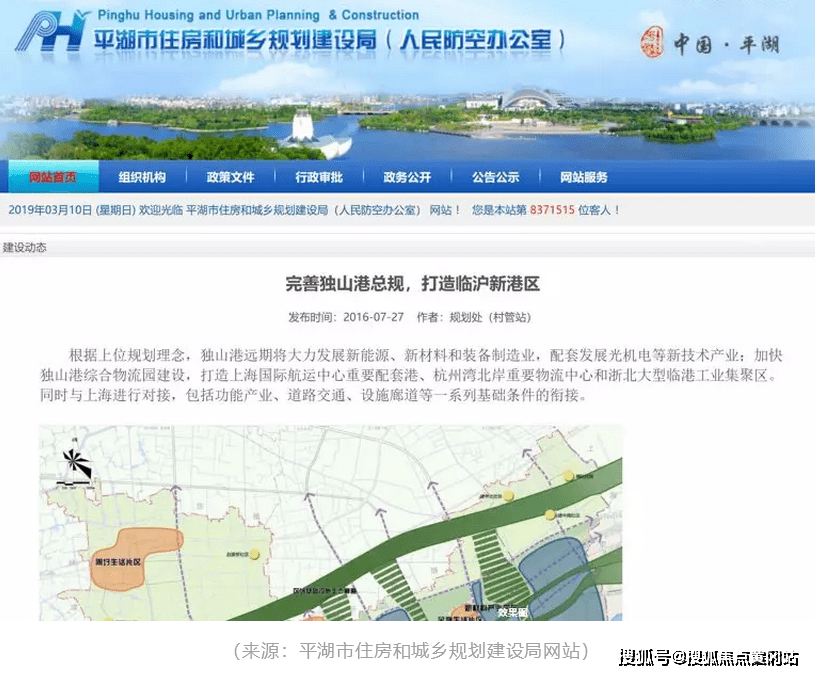Image resolution: width=815 pixels, height=675 pixels.
Task: Click the red seal stamp icon
Action: coord(651,42)
